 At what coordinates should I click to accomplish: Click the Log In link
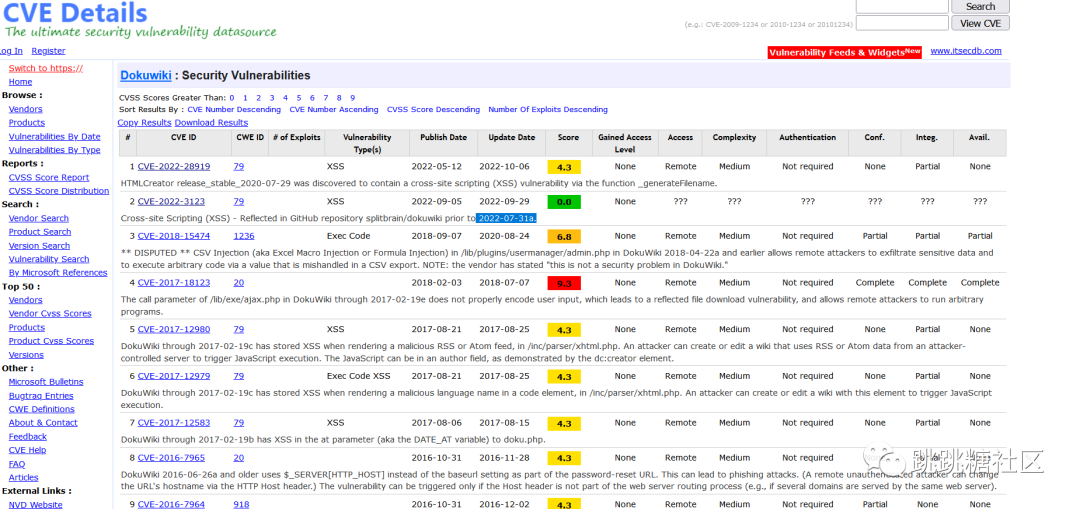(x=10, y=51)
